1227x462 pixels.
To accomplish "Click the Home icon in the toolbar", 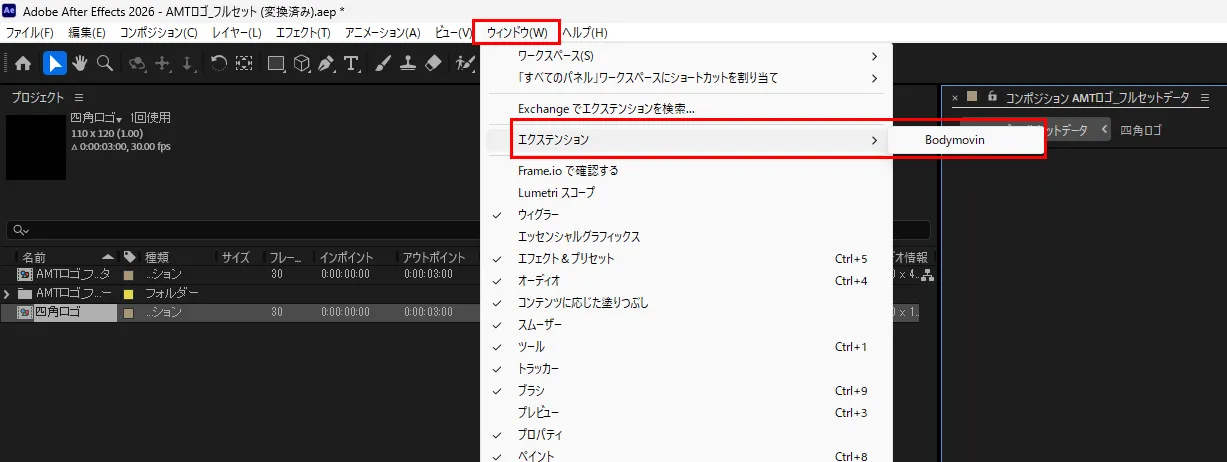I will pyautogui.click(x=24, y=63).
